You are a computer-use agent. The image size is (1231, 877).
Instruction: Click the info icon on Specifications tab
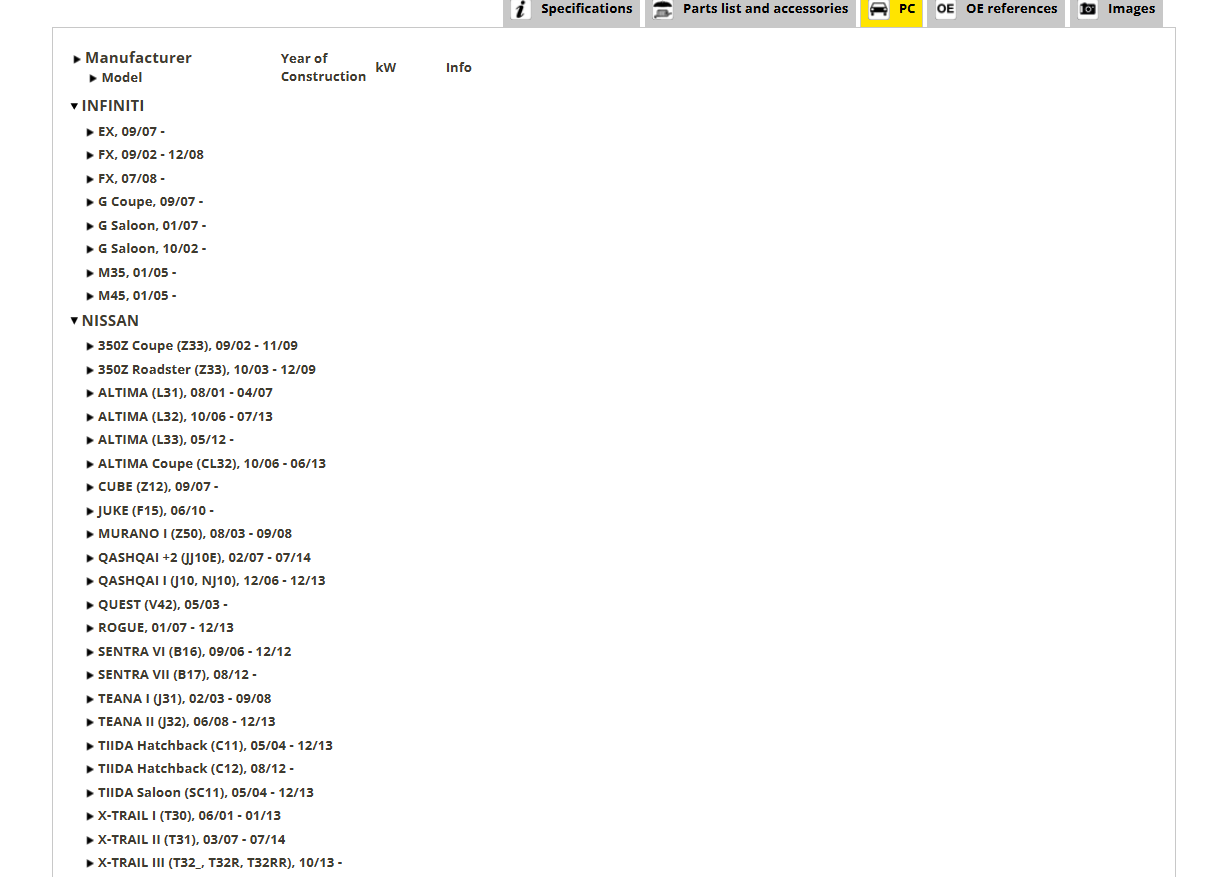520,10
